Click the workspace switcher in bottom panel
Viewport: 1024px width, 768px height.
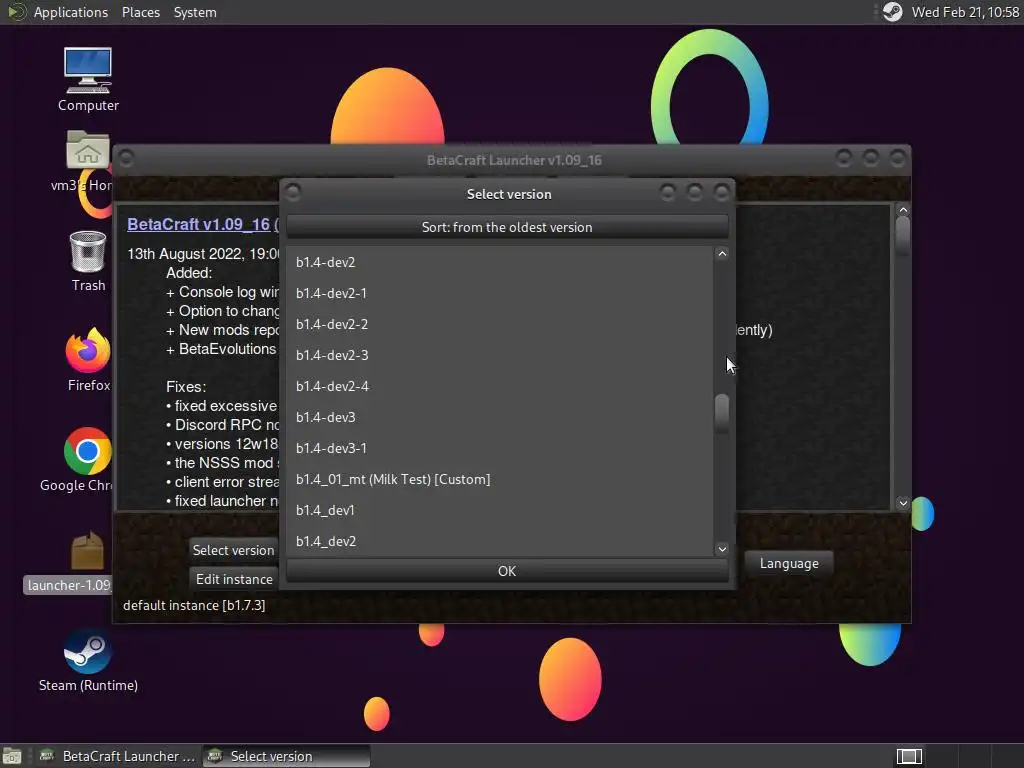tap(909, 756)
